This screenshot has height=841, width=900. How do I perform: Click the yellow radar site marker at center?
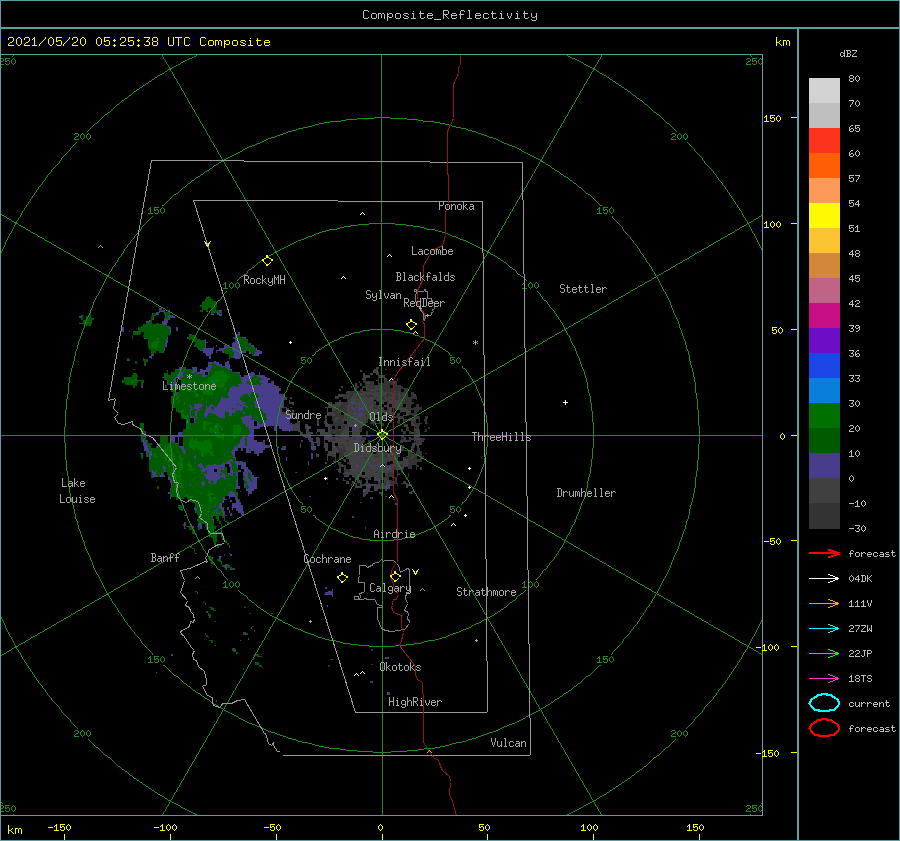point(382,435)
